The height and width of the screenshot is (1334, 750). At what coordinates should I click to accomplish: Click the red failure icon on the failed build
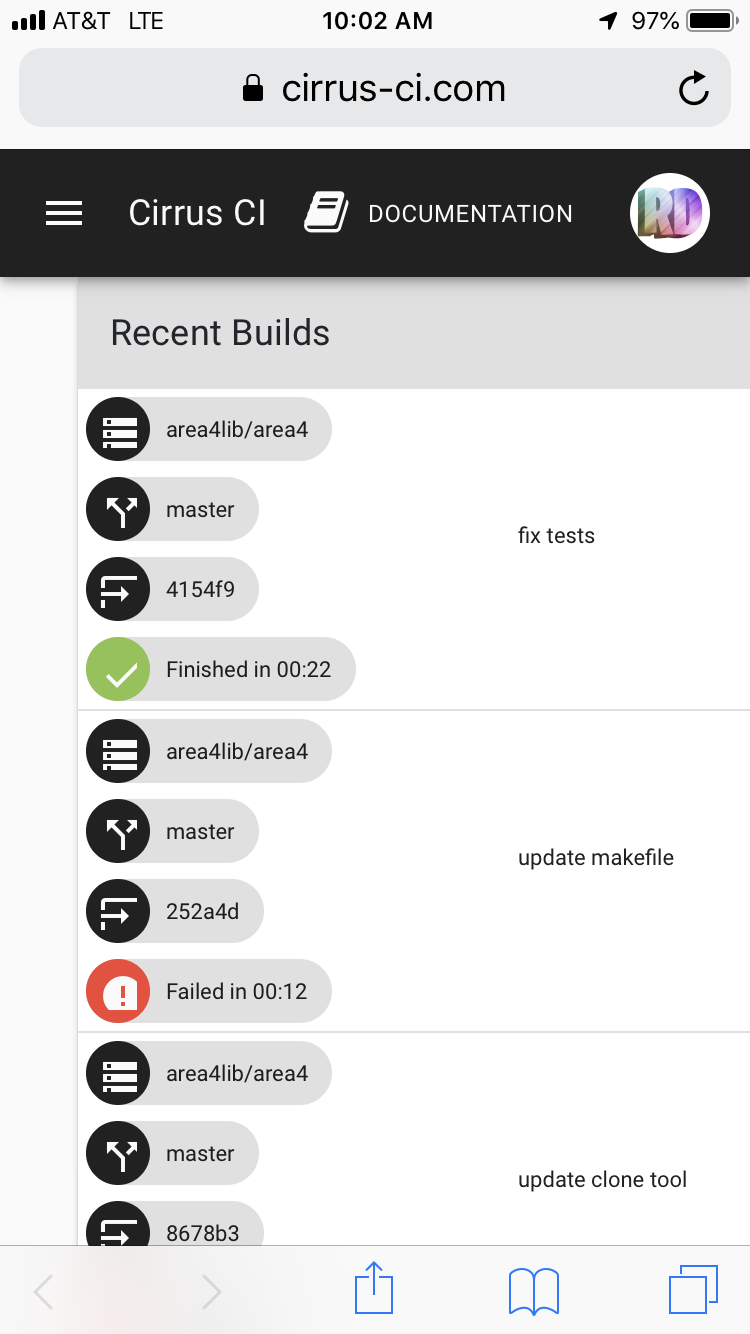[x=118, y=990]
